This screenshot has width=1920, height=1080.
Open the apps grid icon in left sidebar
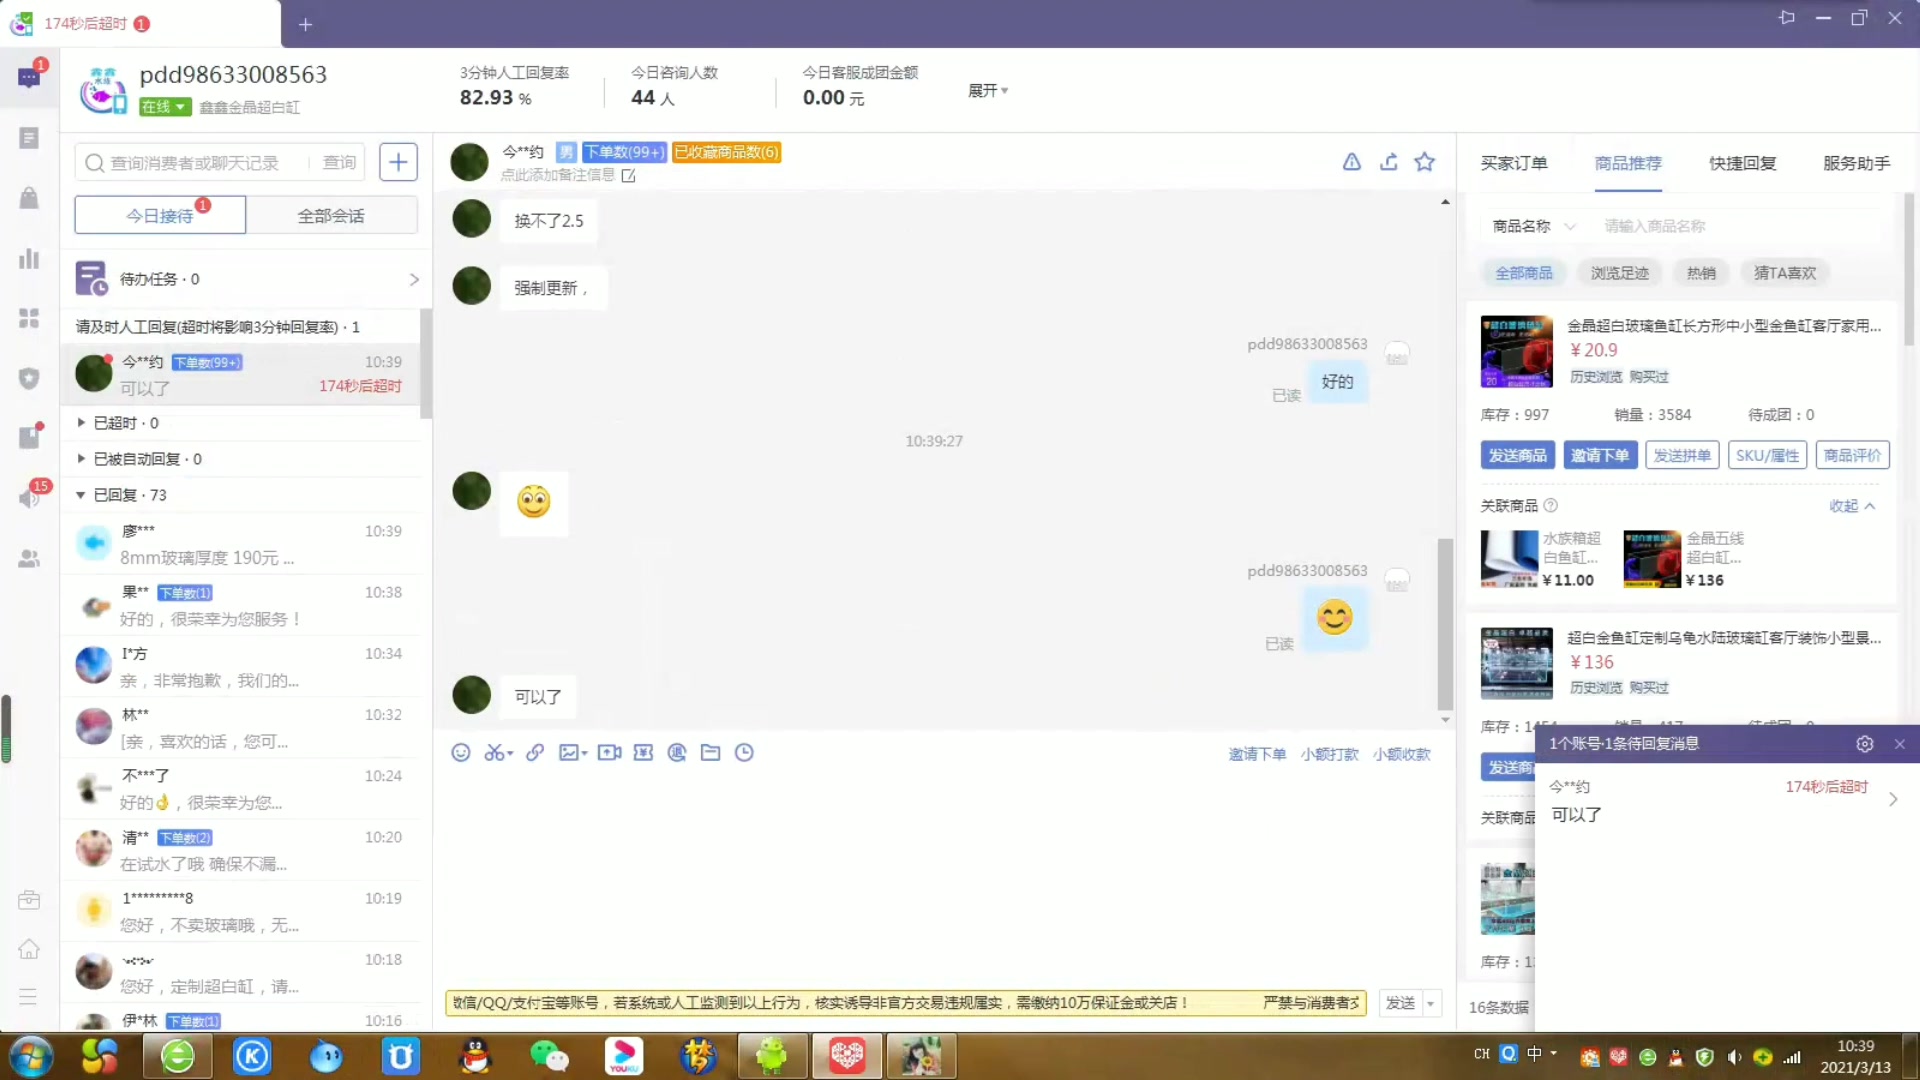[x=29, y=318]
